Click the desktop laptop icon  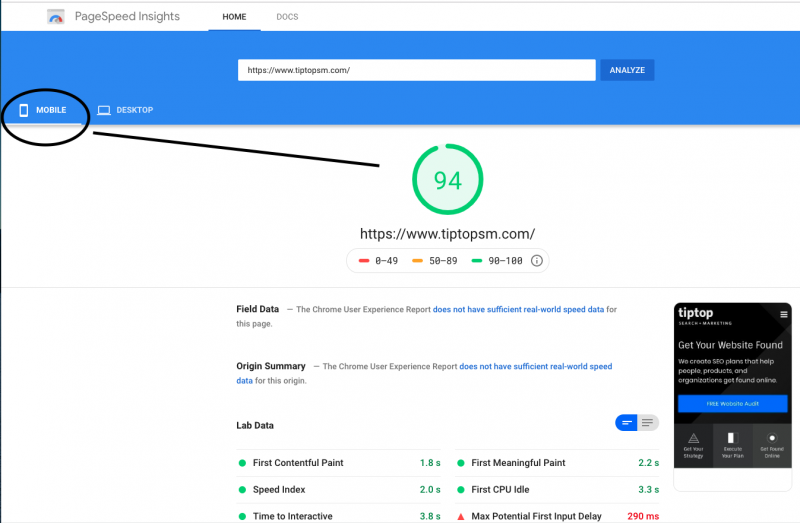click(104, 110)
